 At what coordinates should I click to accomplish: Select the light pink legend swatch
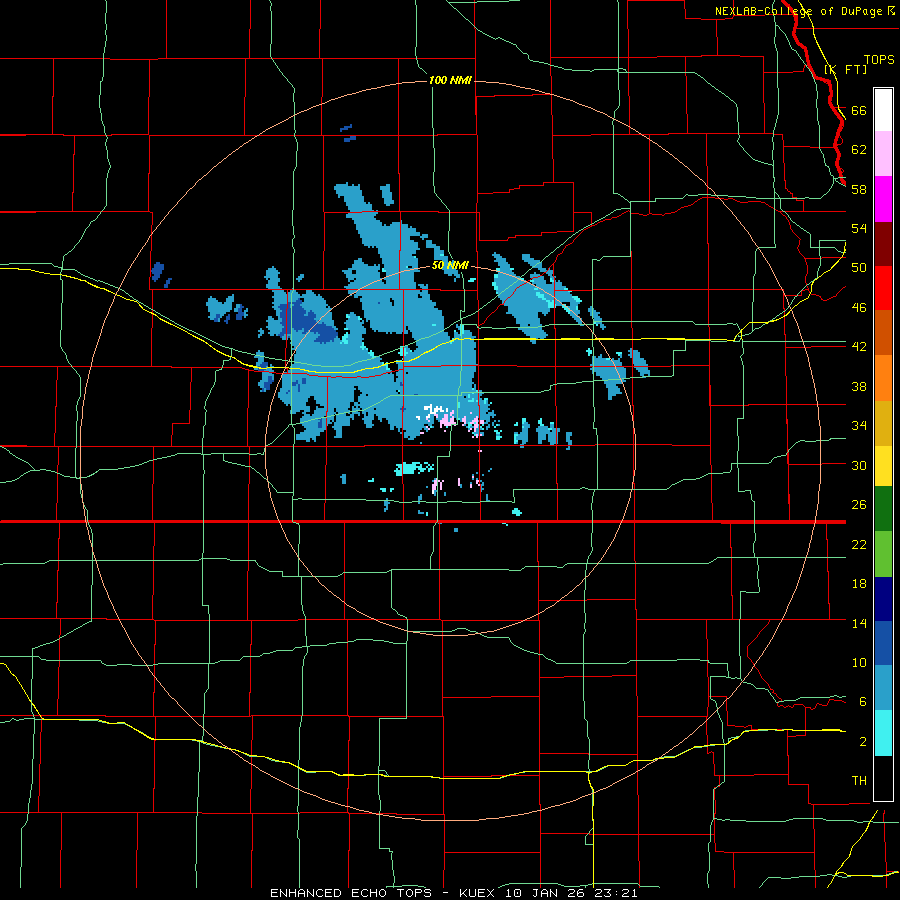[883, 154]
